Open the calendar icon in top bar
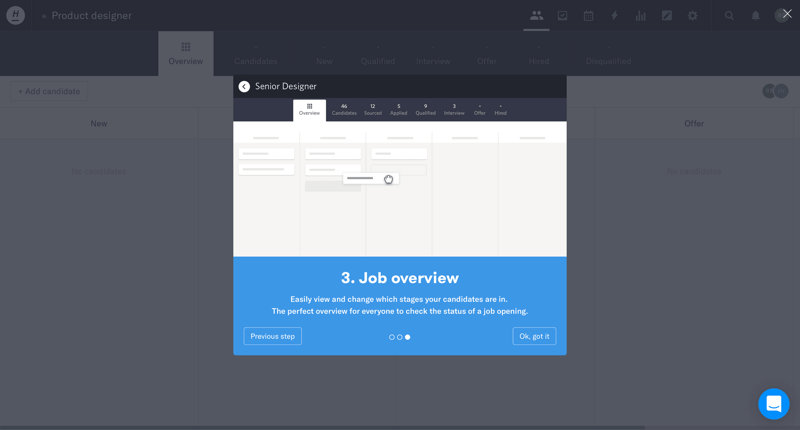The width and height of the screenshot is (800, 430). click(588, 16)
